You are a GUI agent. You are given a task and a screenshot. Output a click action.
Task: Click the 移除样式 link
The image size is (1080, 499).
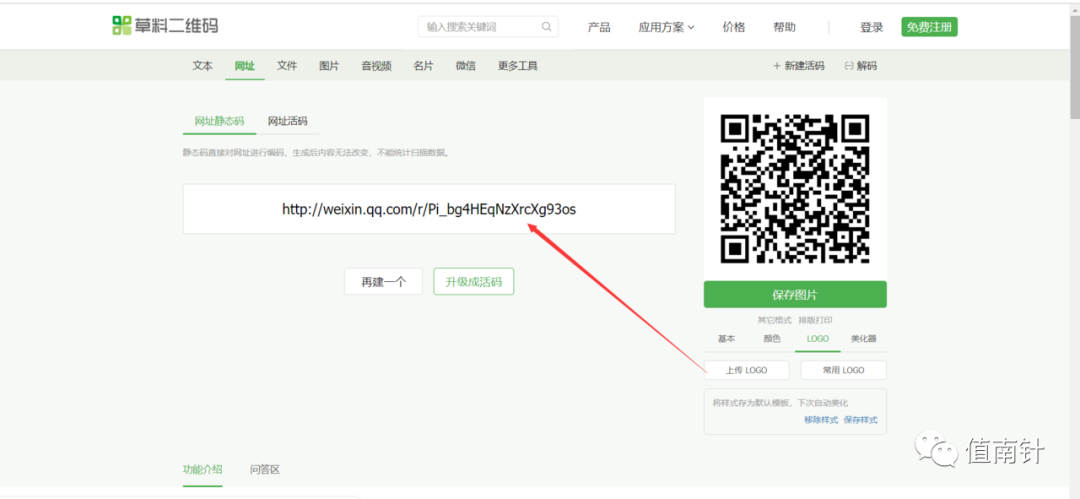point(821,420)
